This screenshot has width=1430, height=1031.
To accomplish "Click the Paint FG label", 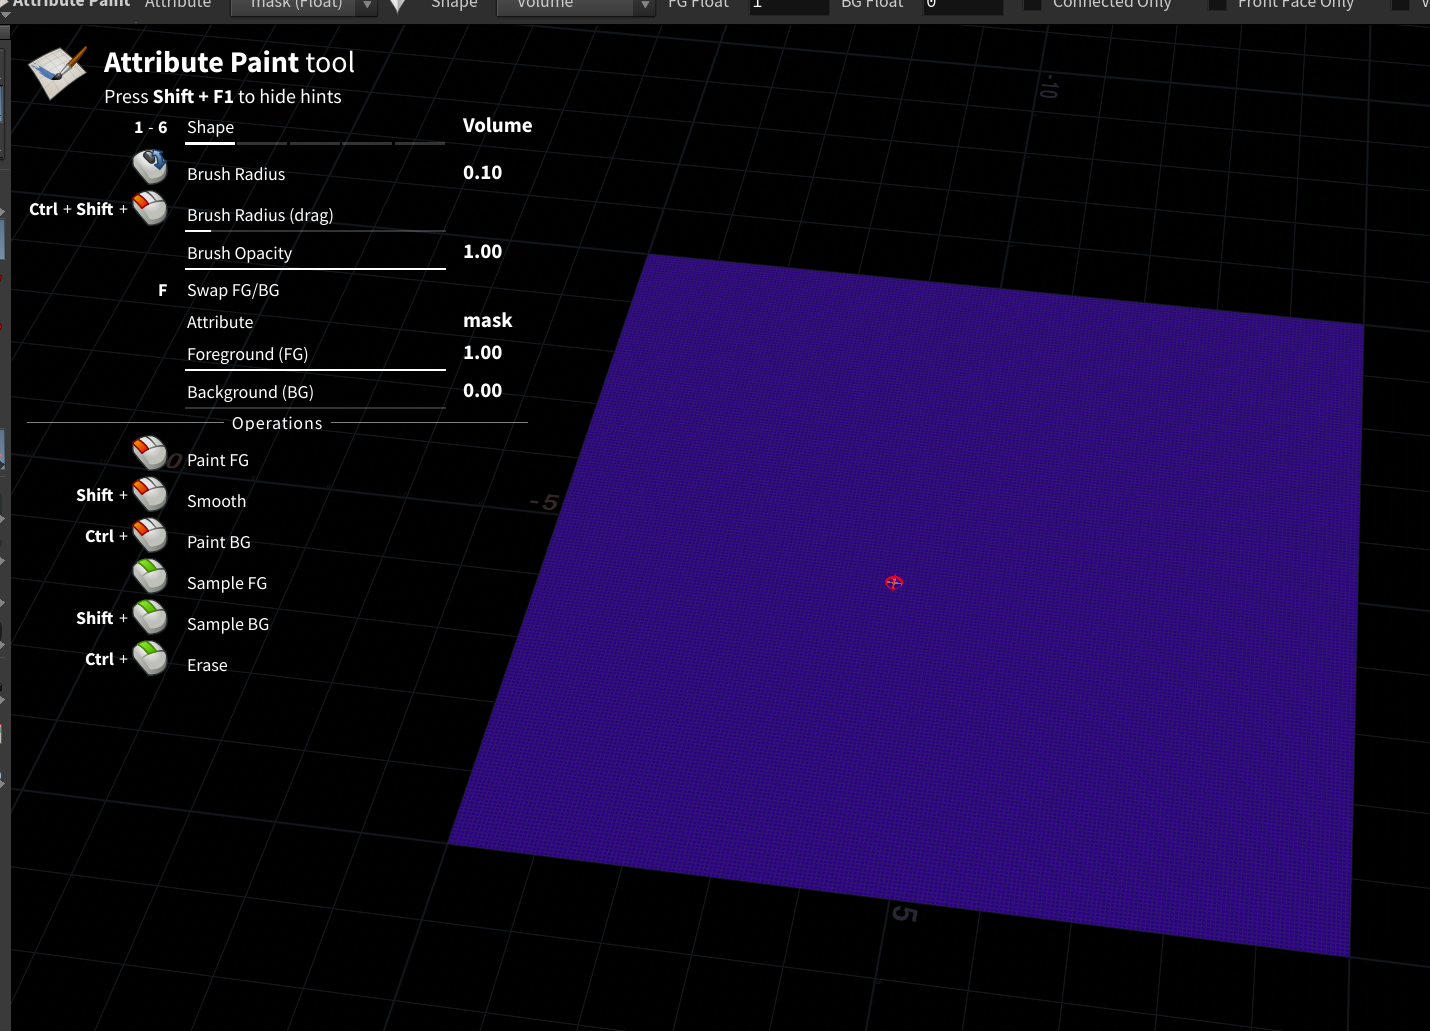I will (x=218, y=460).
